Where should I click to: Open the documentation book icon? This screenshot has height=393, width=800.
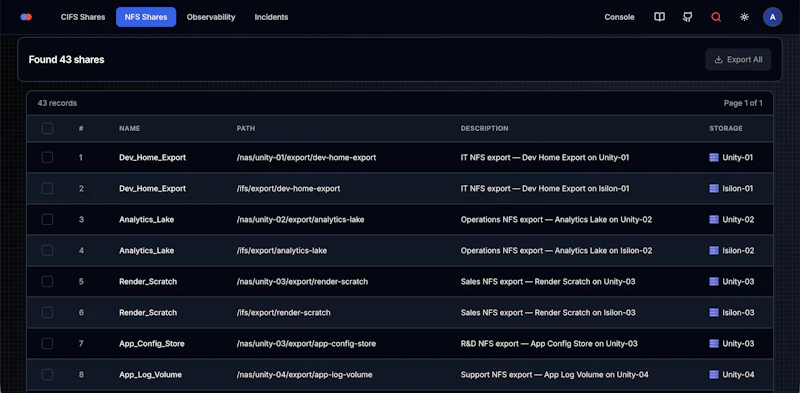click(659, 17)
